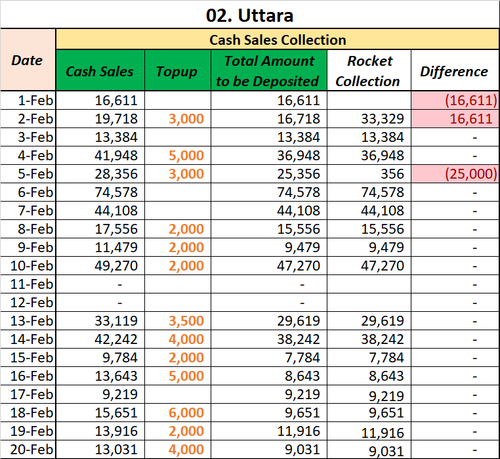Screen dimensions: 500x459
Task: Select the 'Rocket Collection' column header
Action: (x=369, y=71)
